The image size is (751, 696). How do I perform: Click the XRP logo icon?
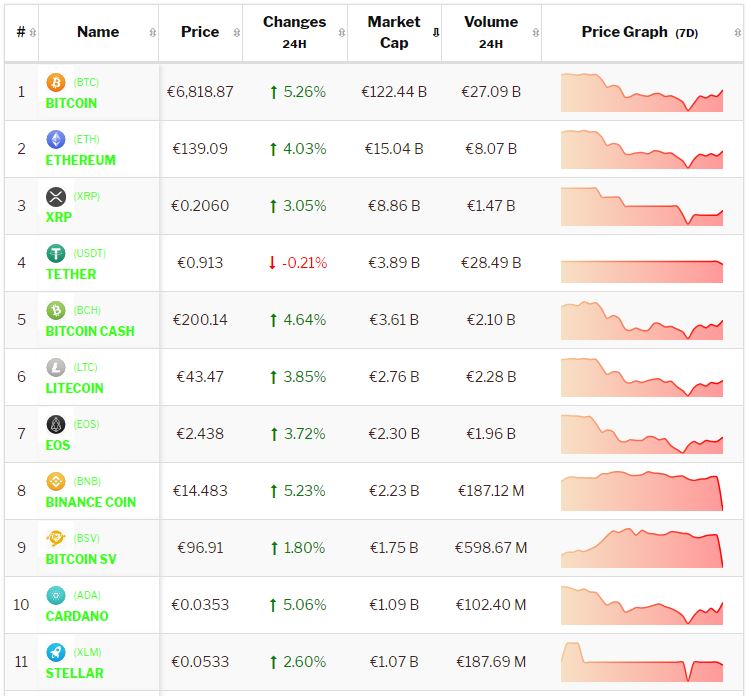56,196
